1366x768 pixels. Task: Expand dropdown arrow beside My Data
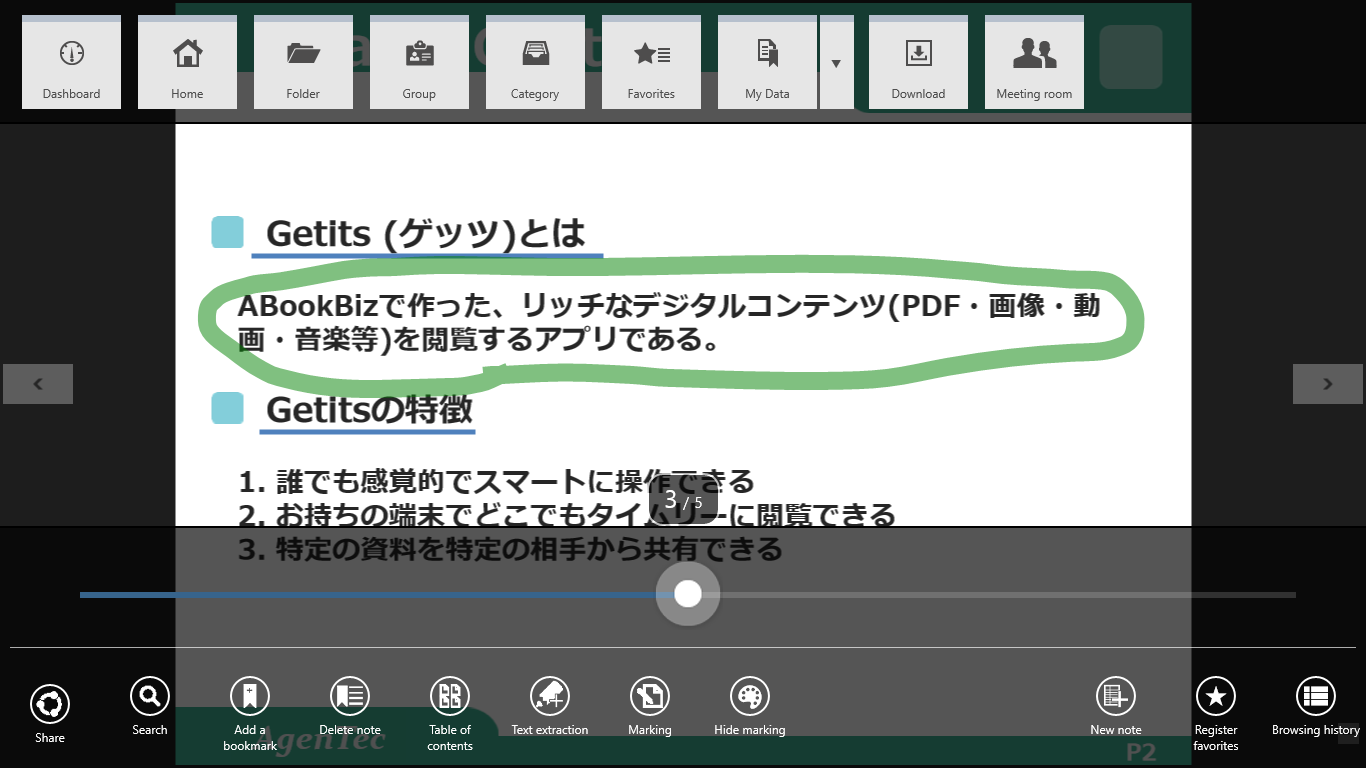point(836,64)
